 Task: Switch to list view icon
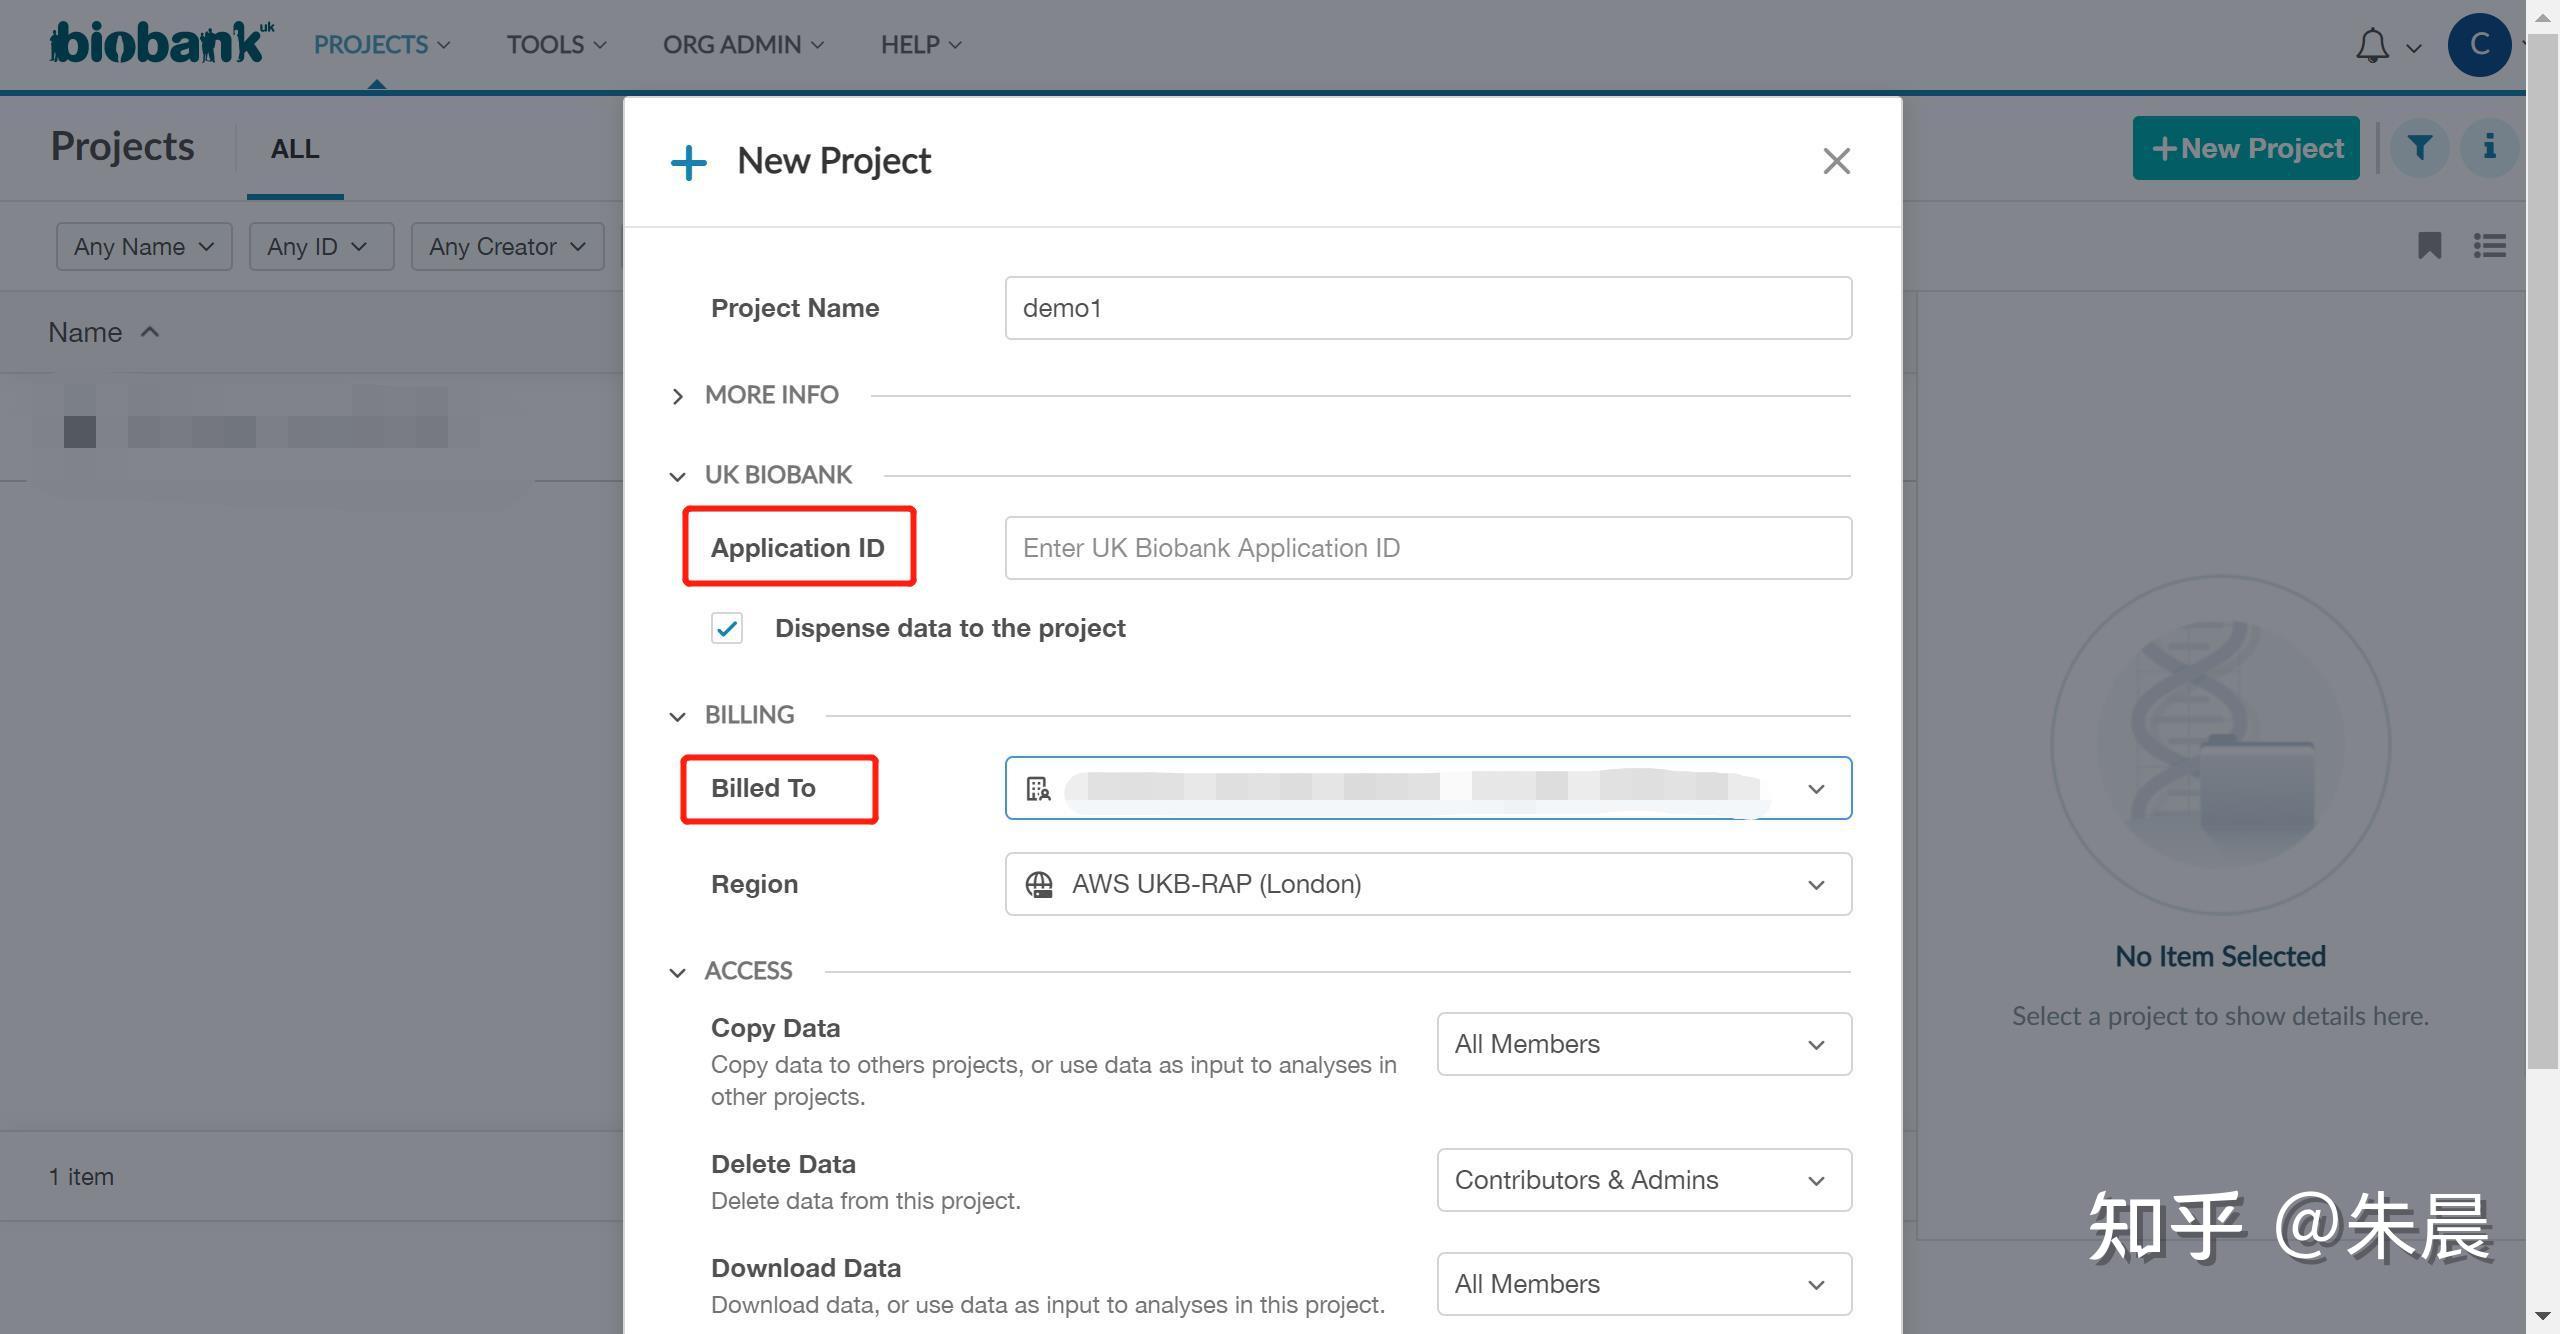pyautogui.click(x=2489, y=246)
